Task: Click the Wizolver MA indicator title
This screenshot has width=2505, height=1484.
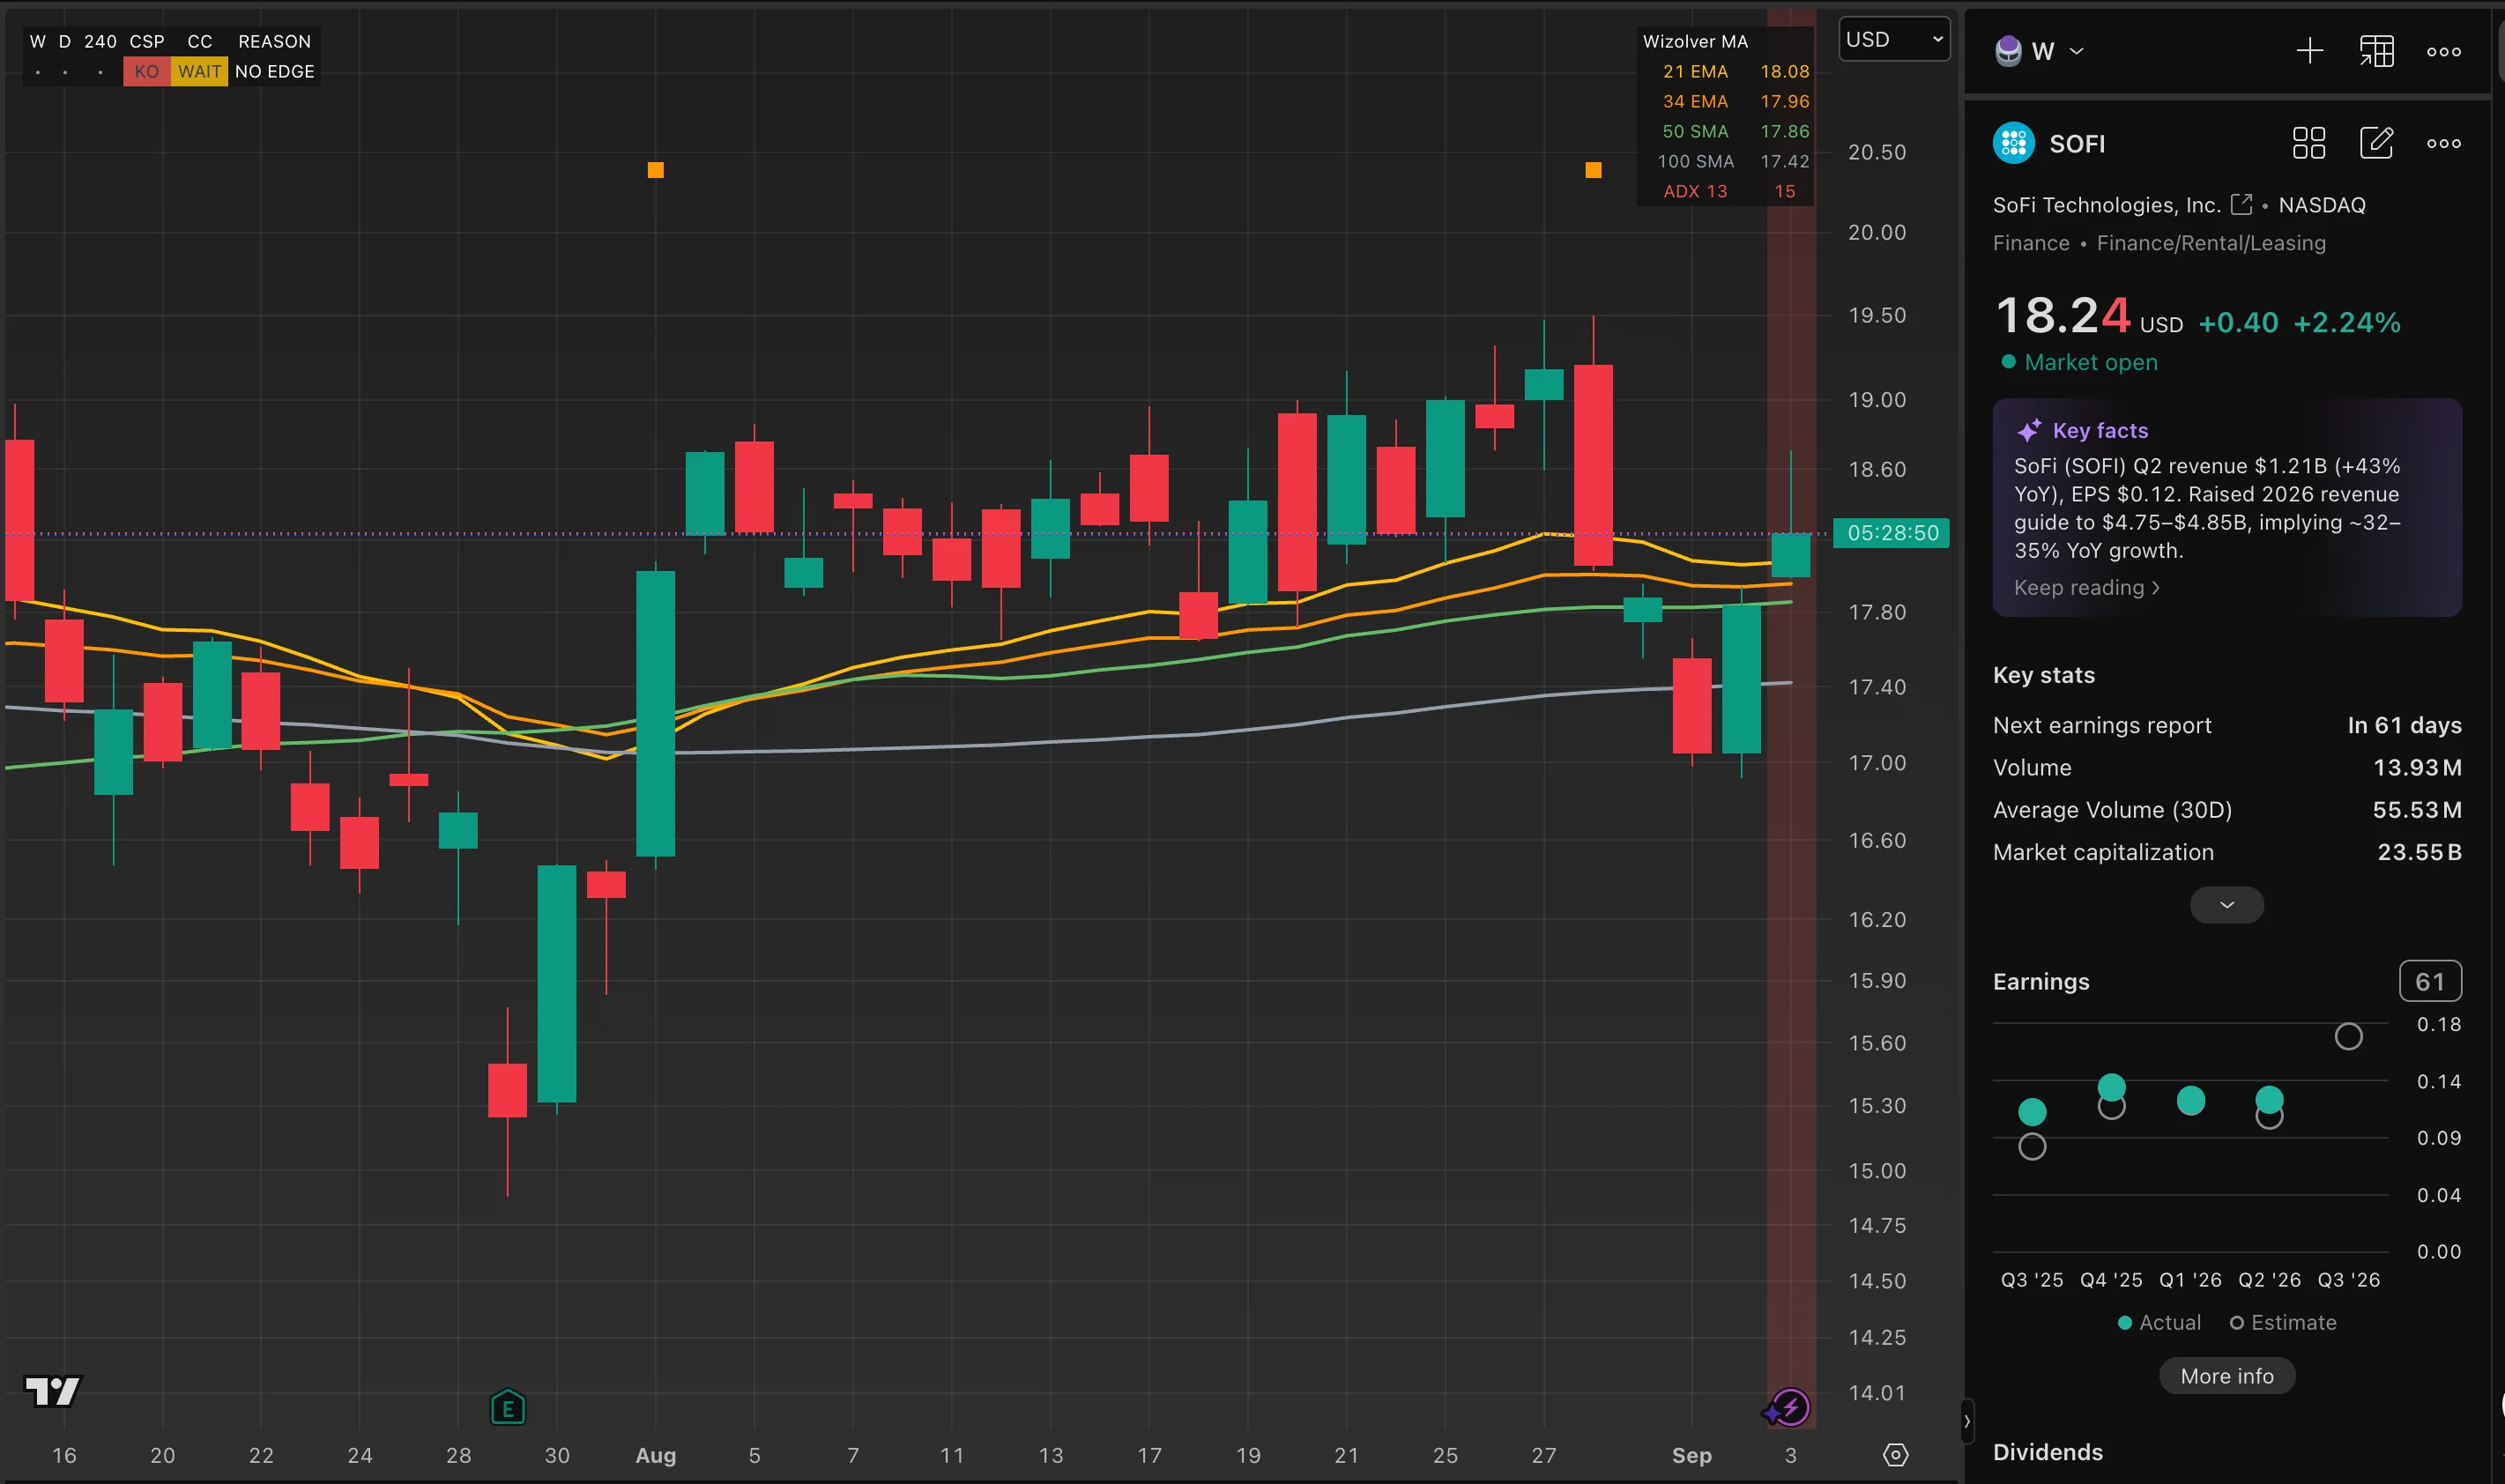Action: pyautogui.click(x=1695, y=41)
